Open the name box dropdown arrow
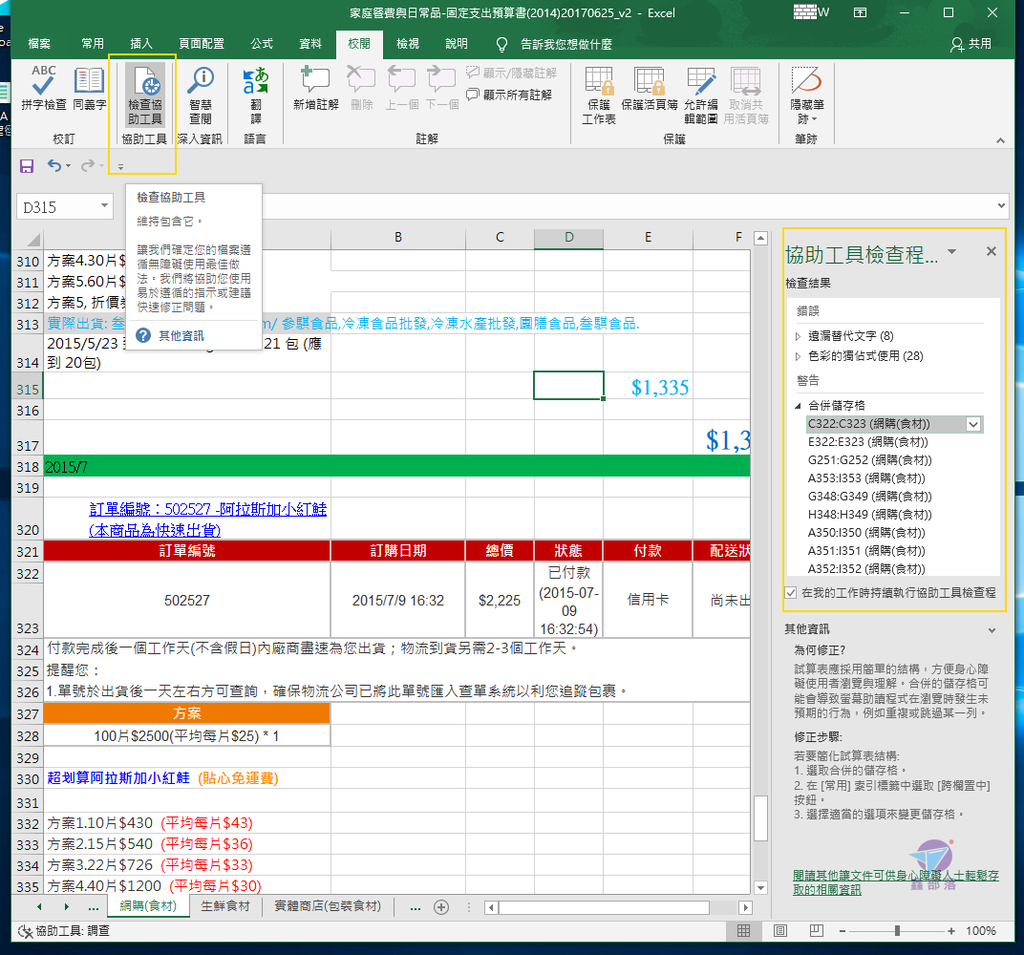The image size is (1024, 955). (x=104, y=206)
